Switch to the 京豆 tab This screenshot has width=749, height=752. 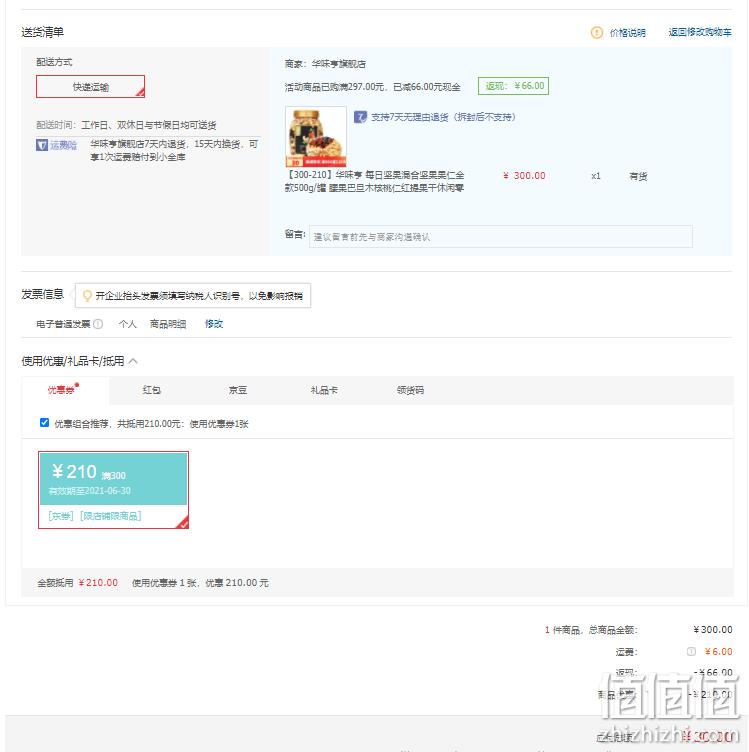[x=238, y=390]
